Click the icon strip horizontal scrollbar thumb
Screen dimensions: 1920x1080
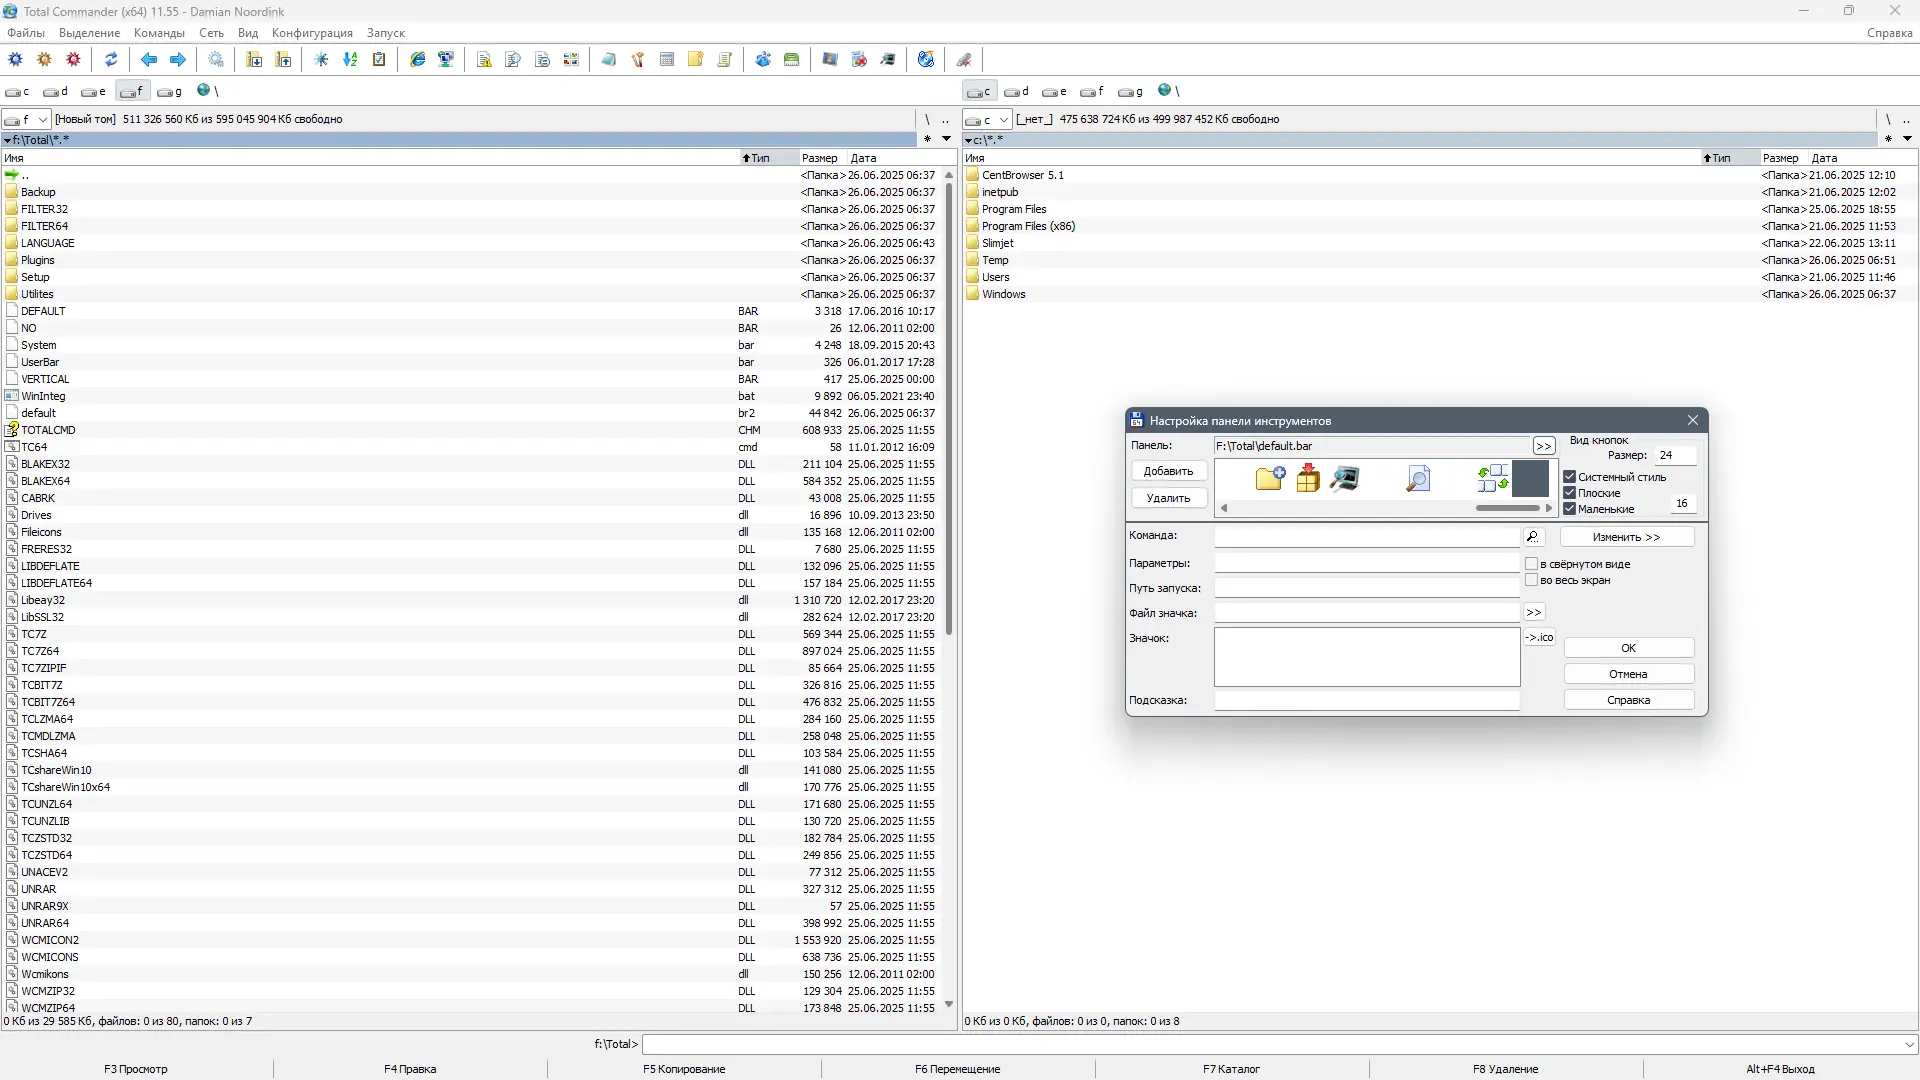pyautogui.click(x=1507, y=508)
